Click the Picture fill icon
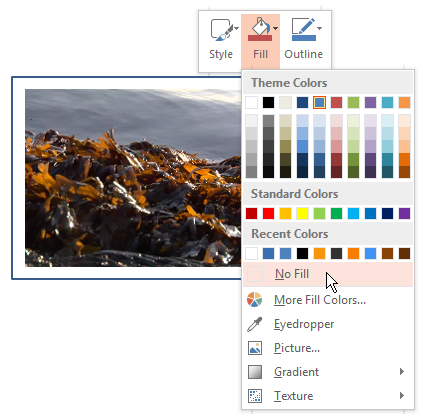423x419 pixels. pos(255,348)
